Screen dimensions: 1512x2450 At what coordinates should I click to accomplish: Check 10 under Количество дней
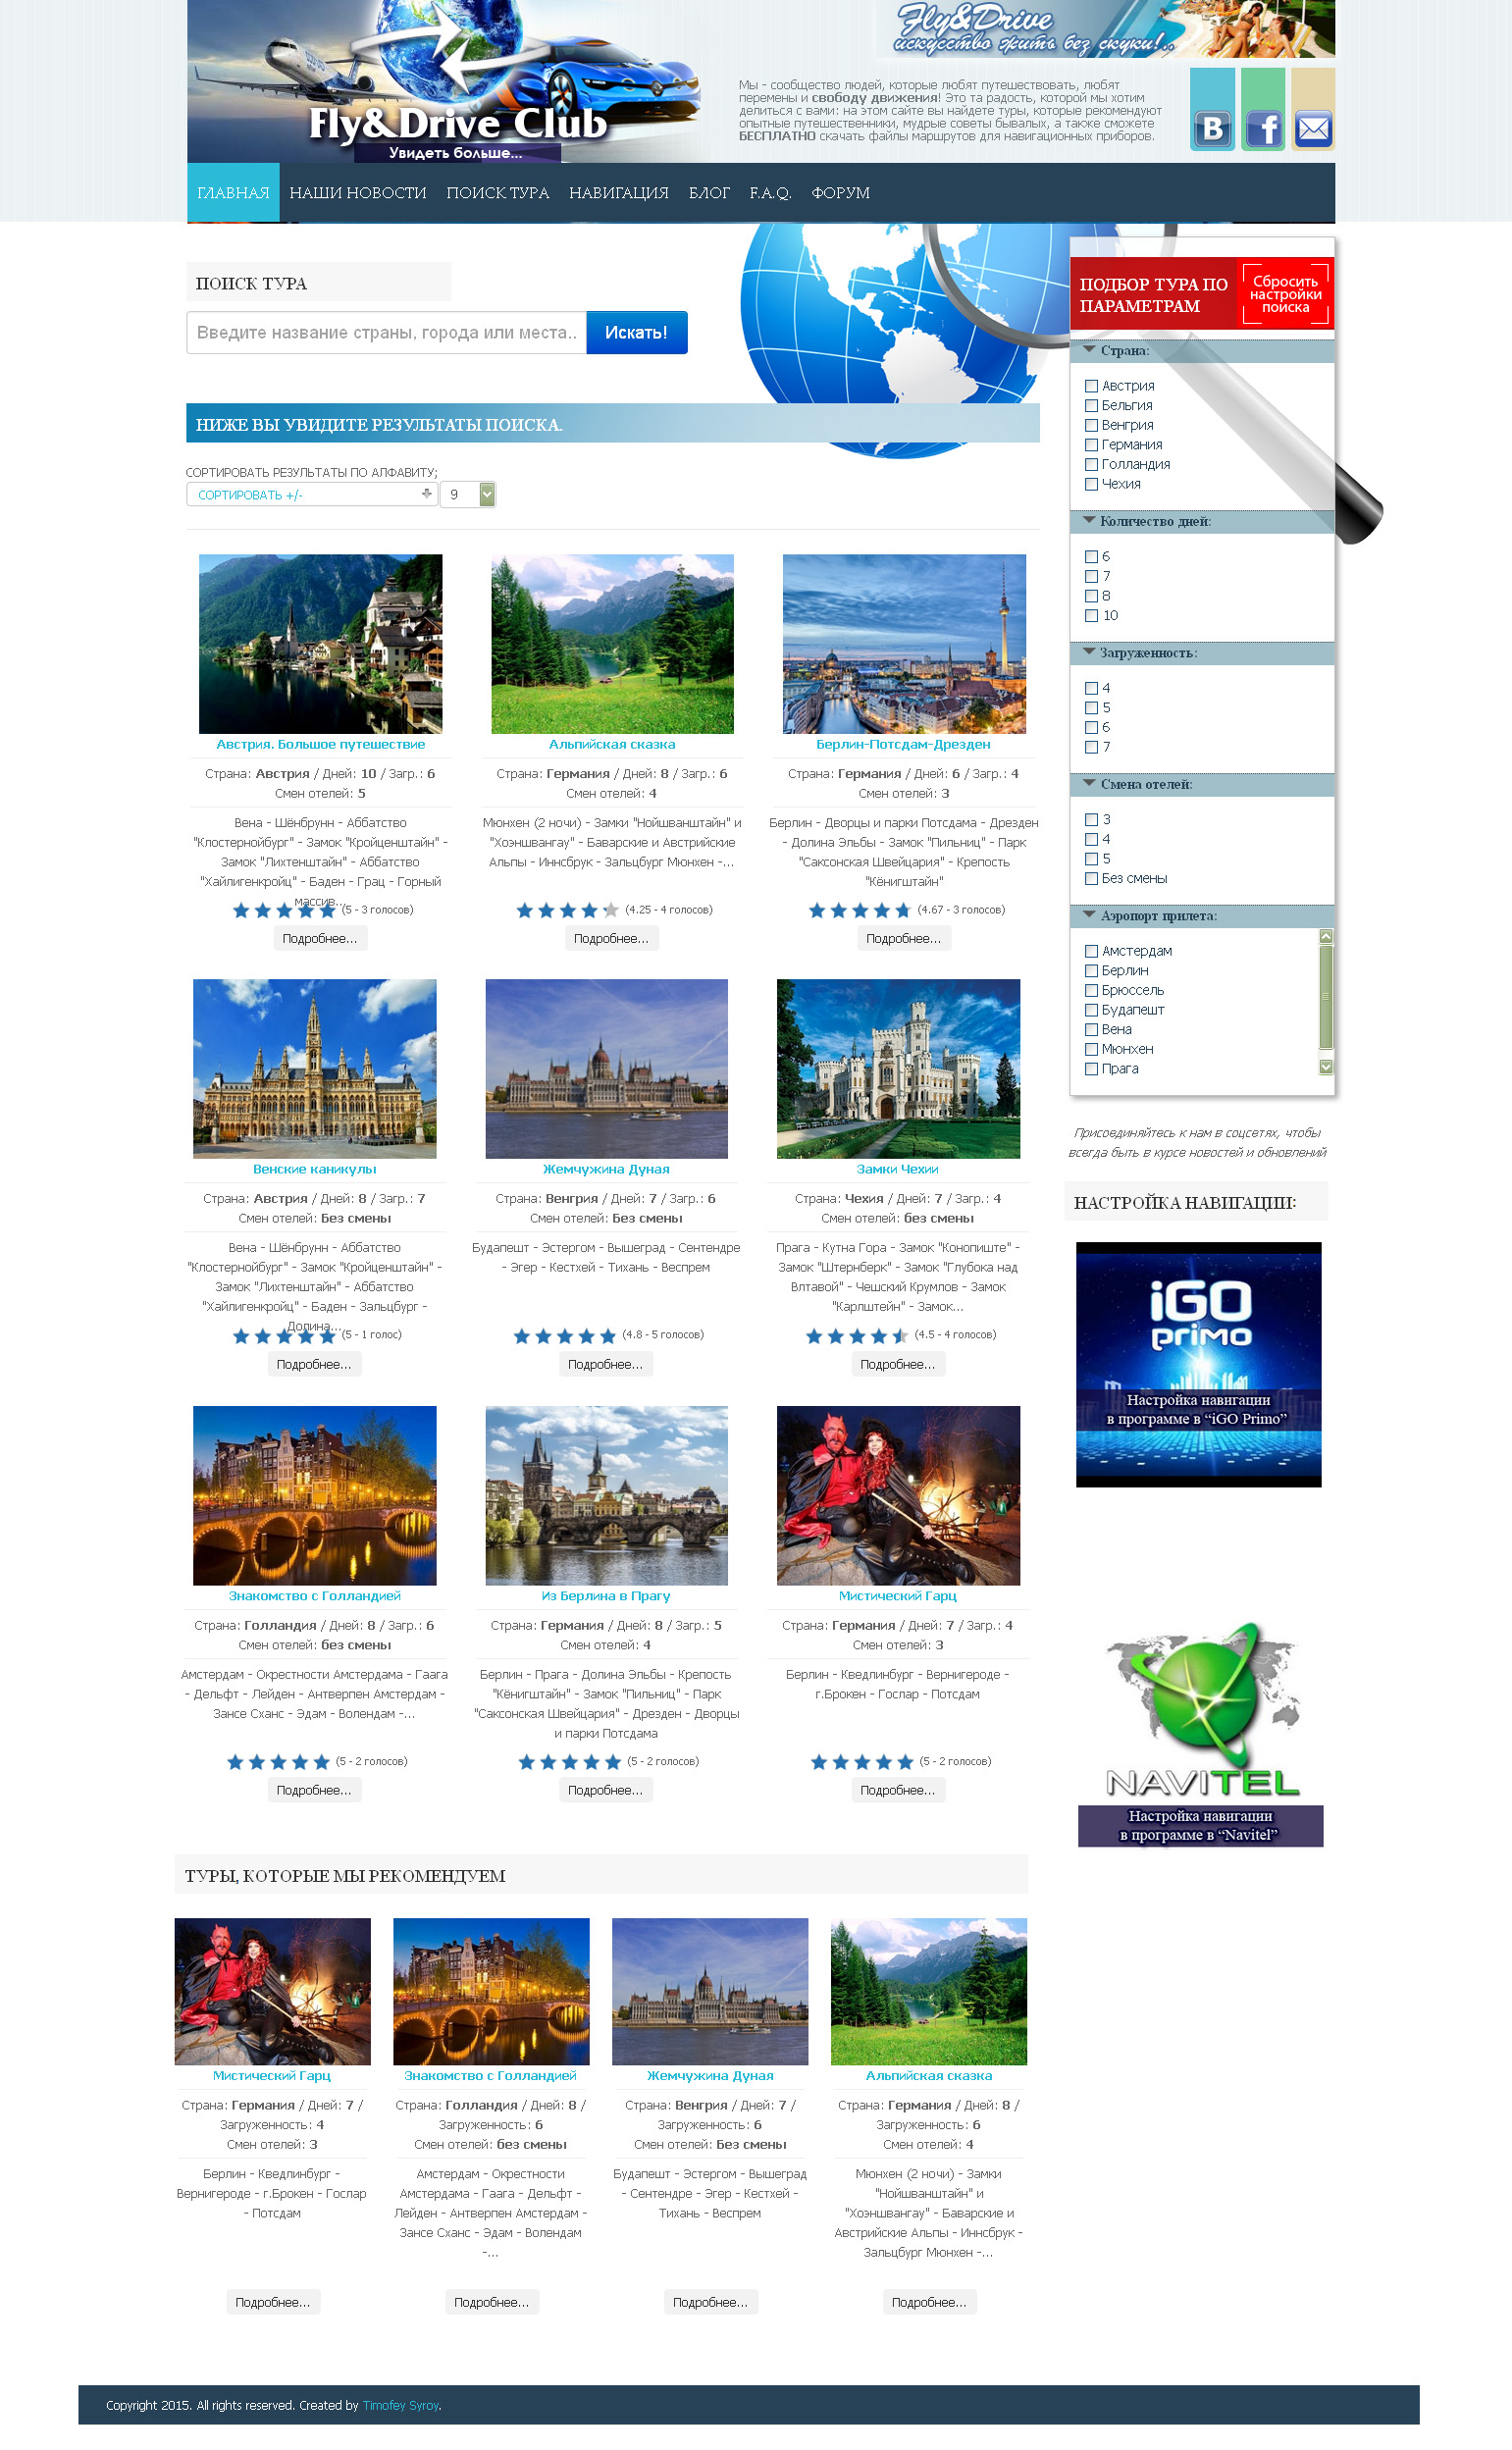[x=1092, y=616]
